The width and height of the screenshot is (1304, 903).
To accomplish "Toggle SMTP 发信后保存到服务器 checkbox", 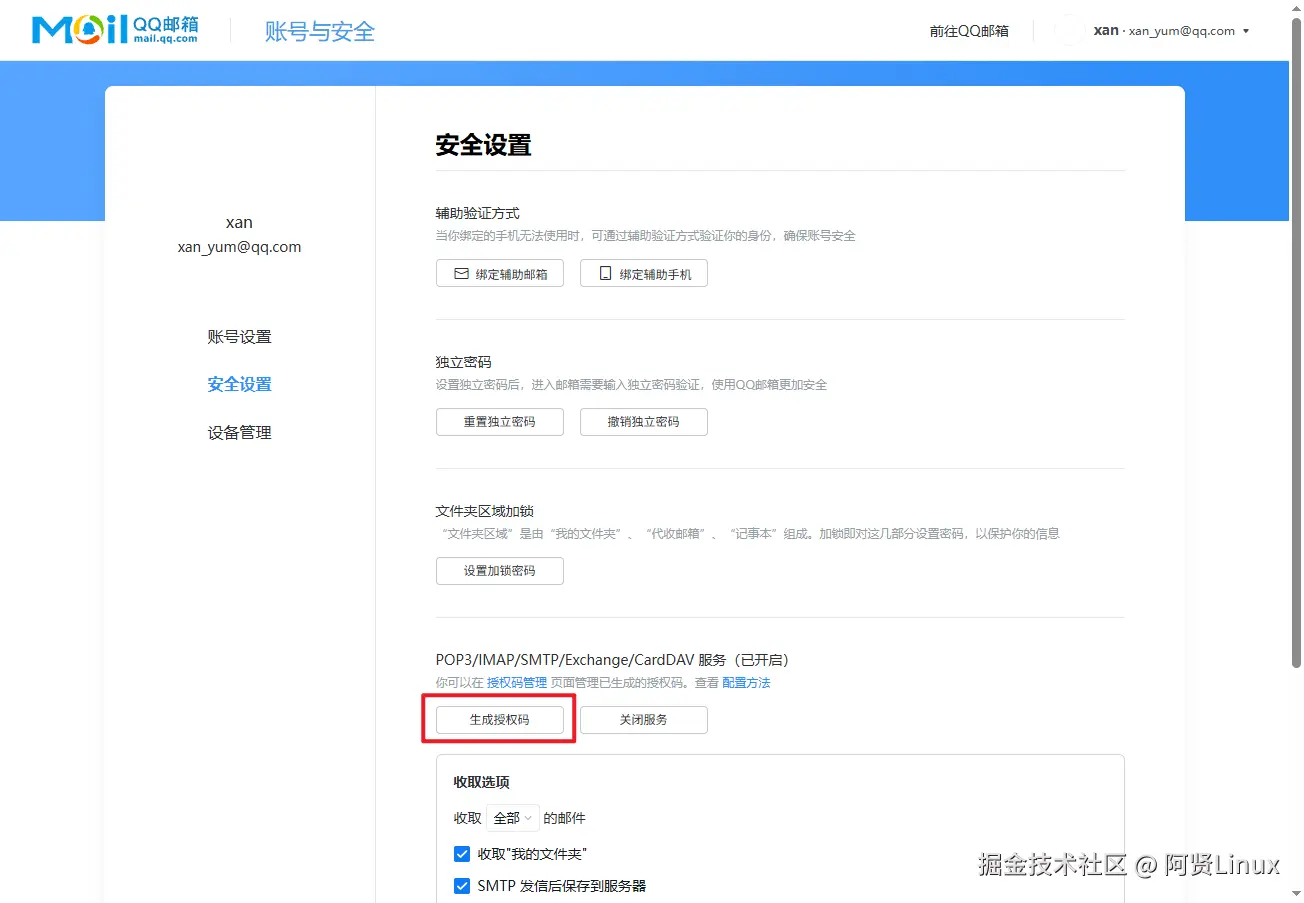I will [x=462, y=886].
